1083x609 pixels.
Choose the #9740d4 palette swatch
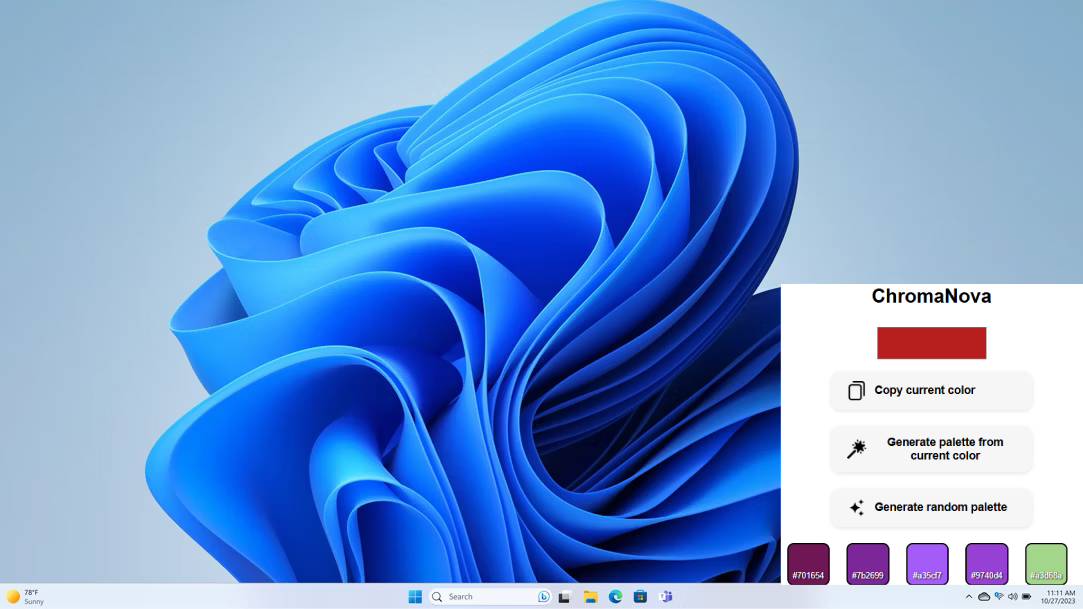pos(986,563)
